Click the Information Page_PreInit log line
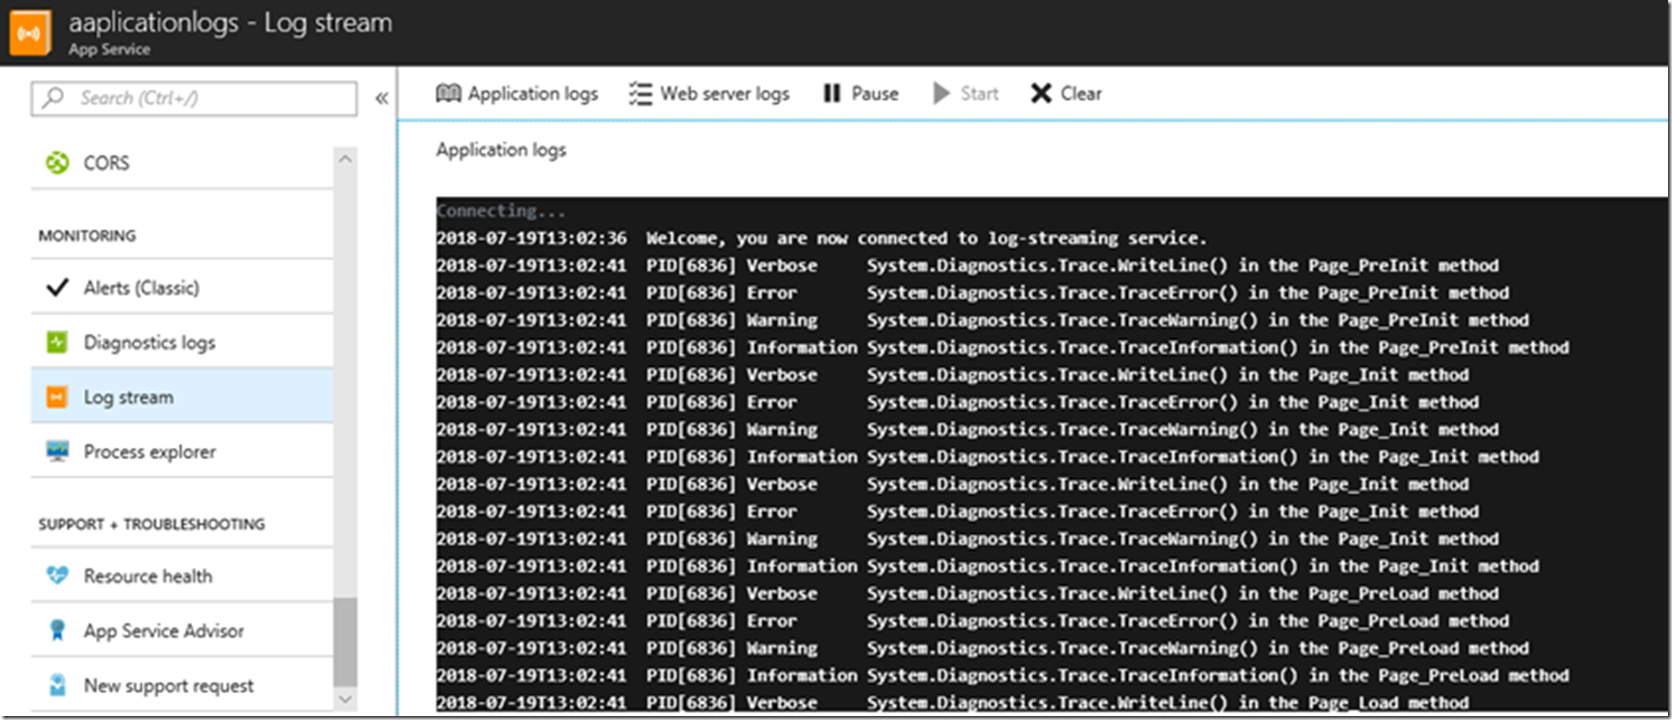 tap(1003, 347)
